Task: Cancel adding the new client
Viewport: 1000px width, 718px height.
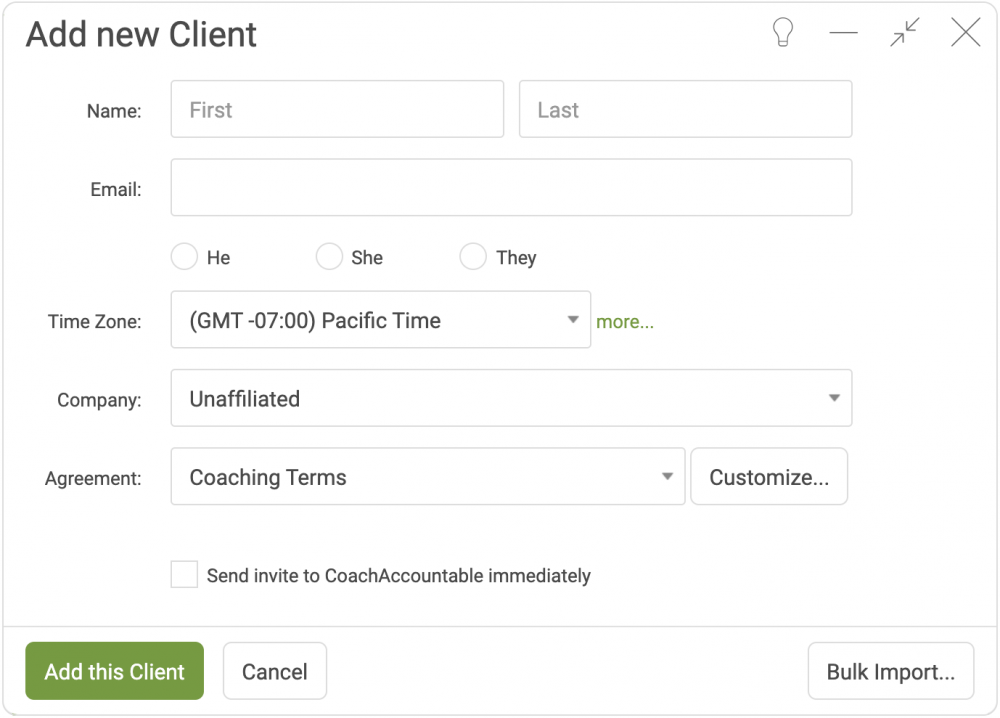Action: pyautogui.click(x=275, y=671)
